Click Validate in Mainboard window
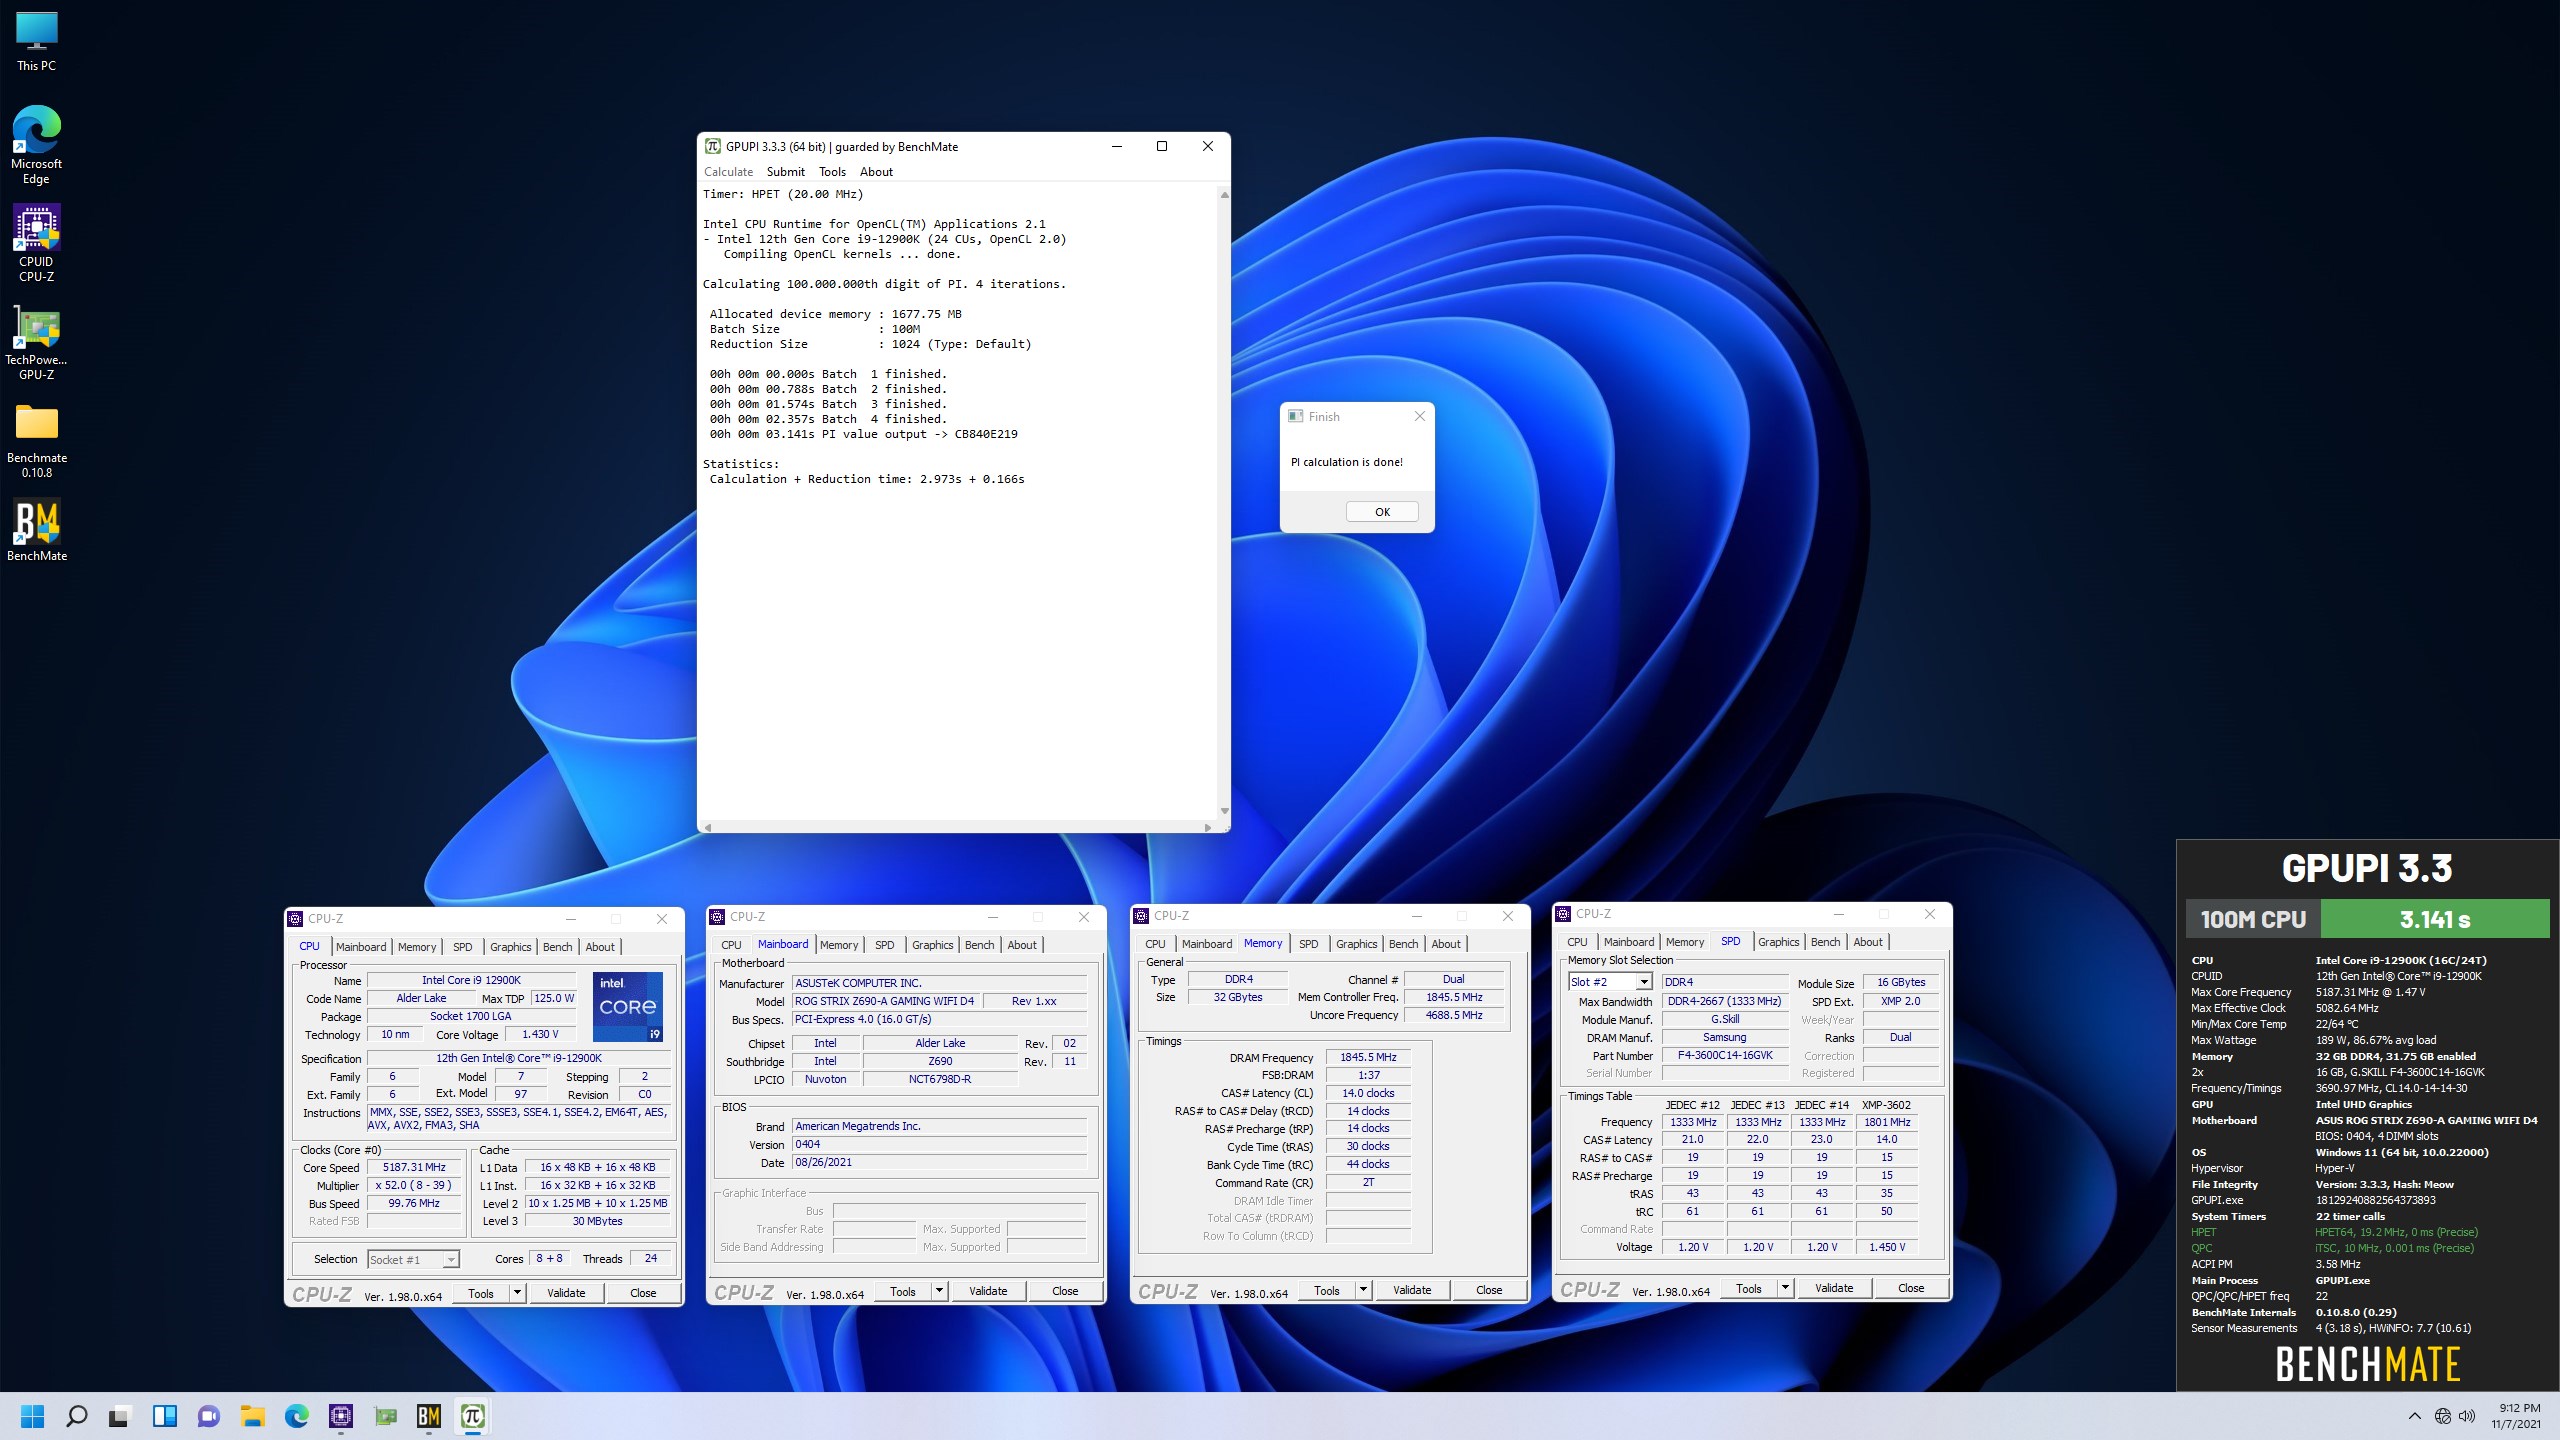Viewport: 2560px width, 1440px height. (x=988, y=1291)
